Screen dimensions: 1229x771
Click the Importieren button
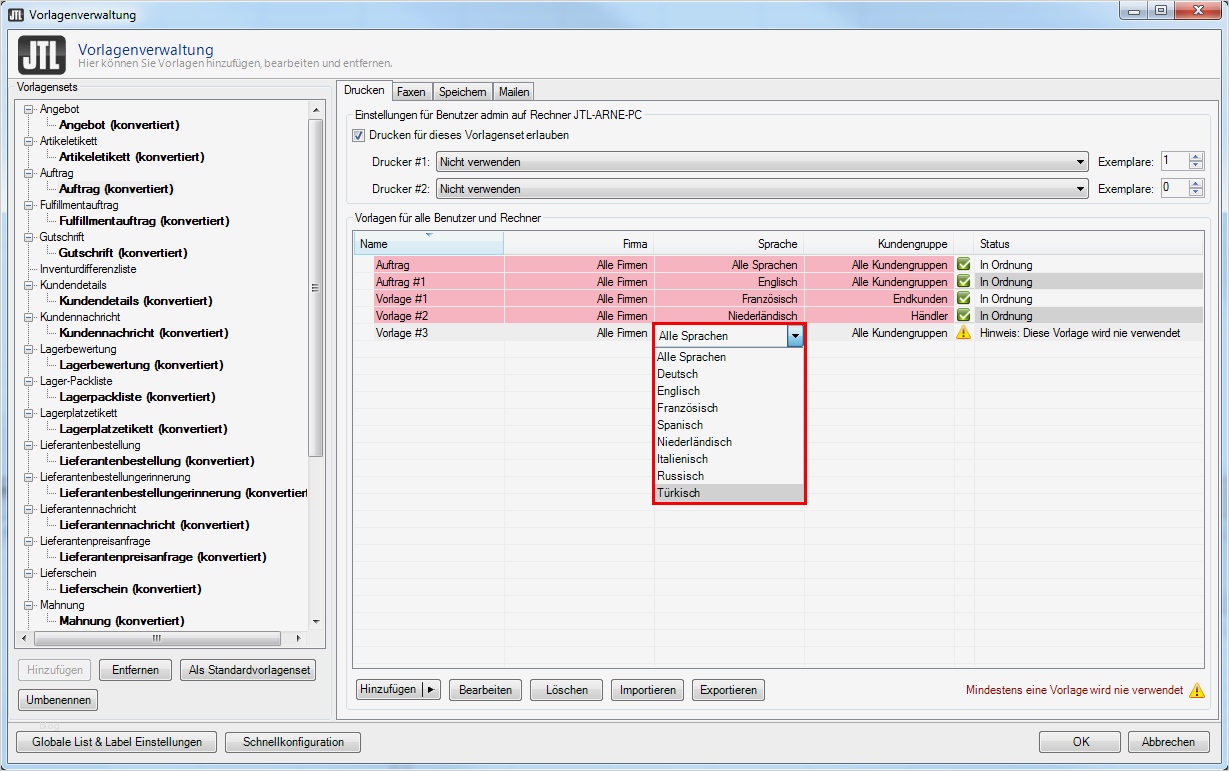point(648,690)
